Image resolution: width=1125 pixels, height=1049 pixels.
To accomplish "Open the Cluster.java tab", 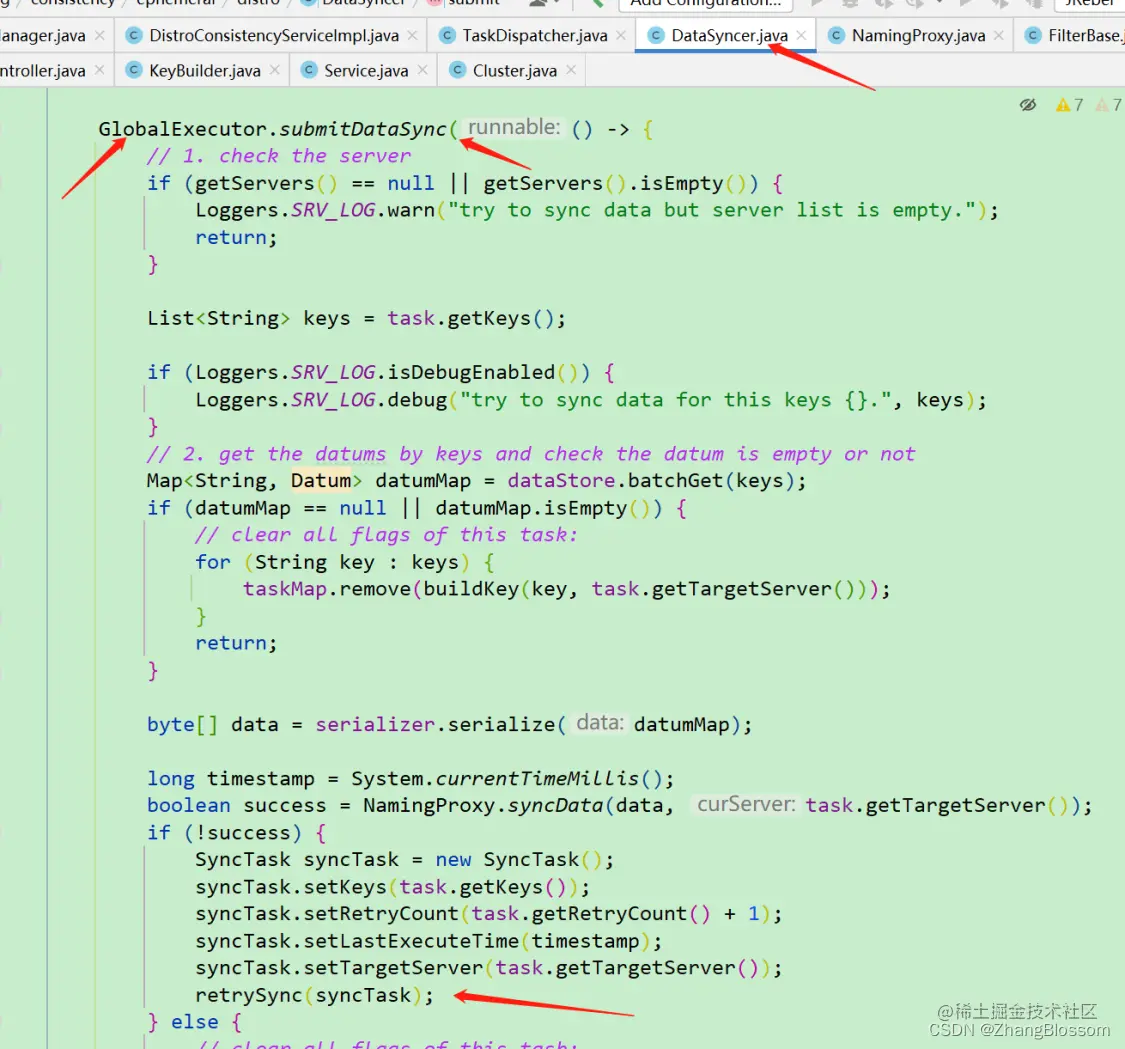I will [514, 70].
